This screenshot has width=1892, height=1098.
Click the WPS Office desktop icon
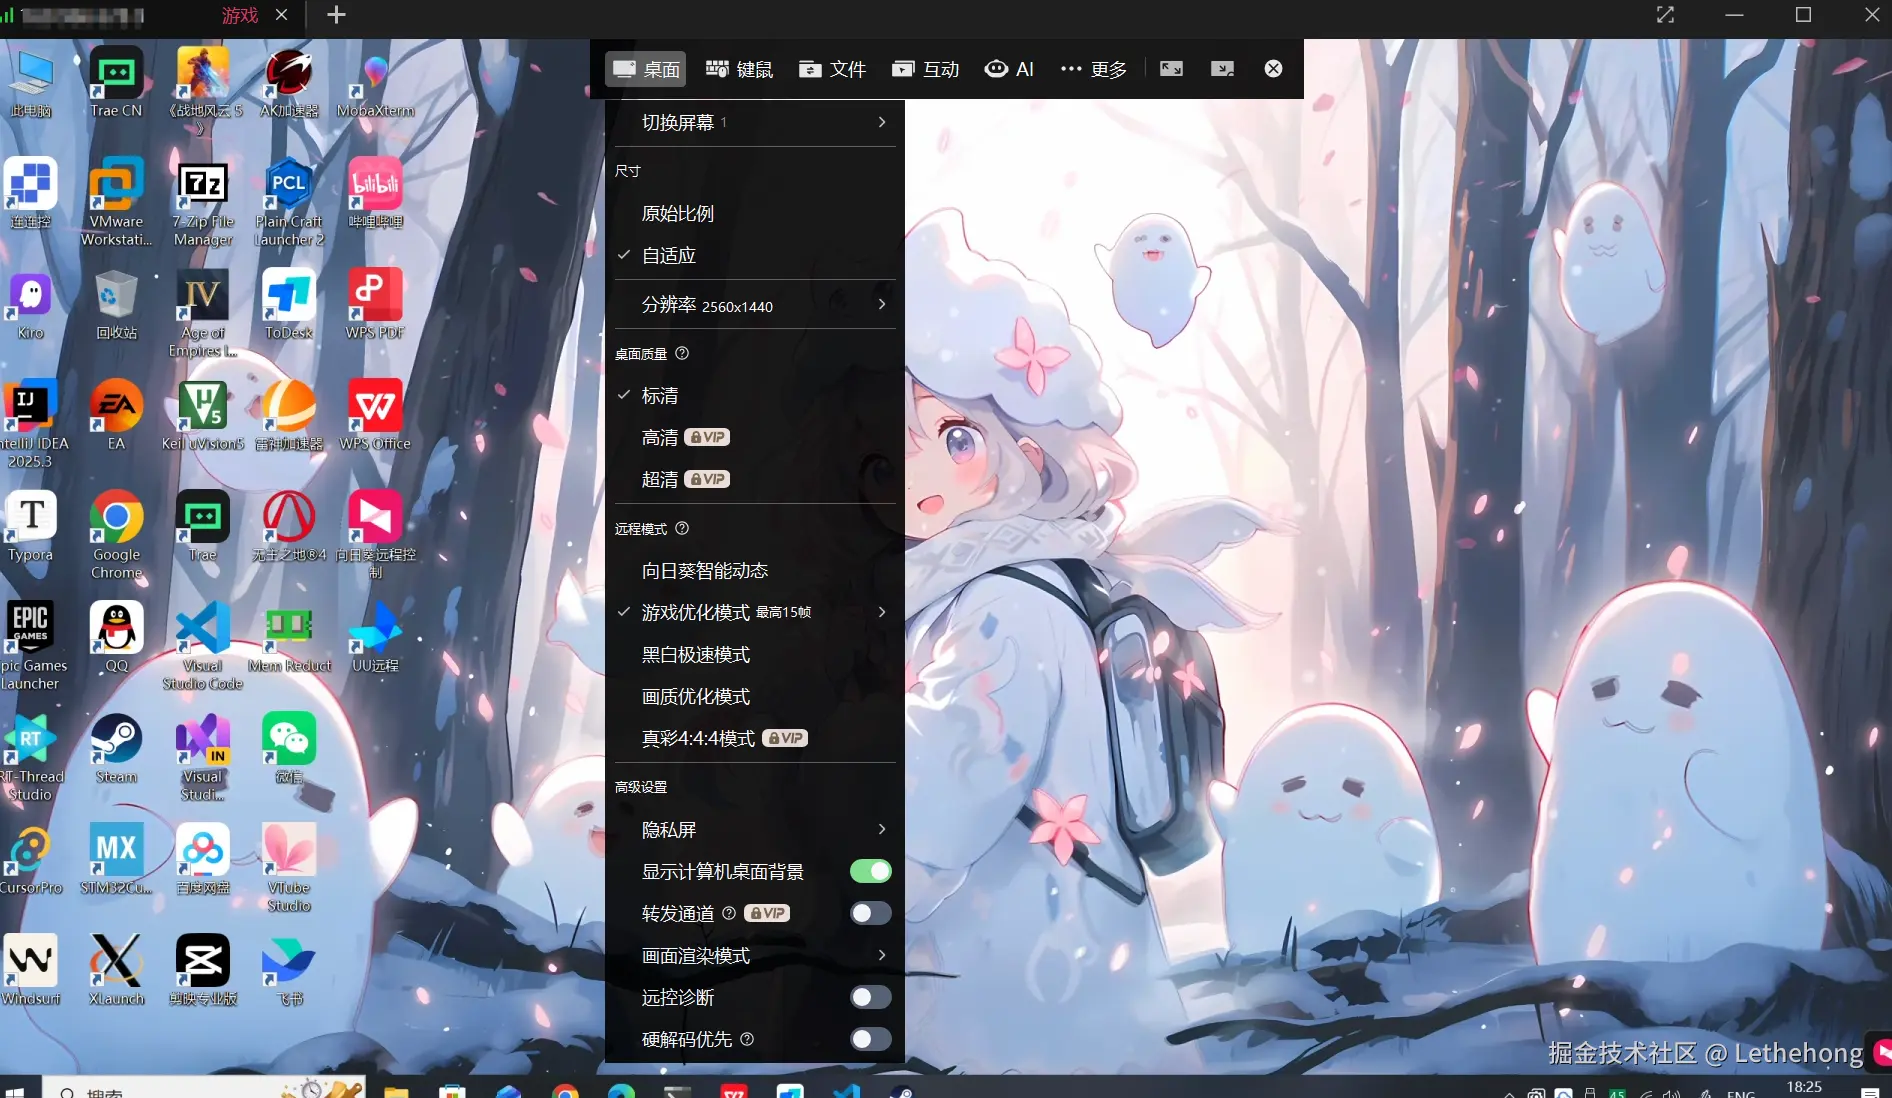[375, 415]
